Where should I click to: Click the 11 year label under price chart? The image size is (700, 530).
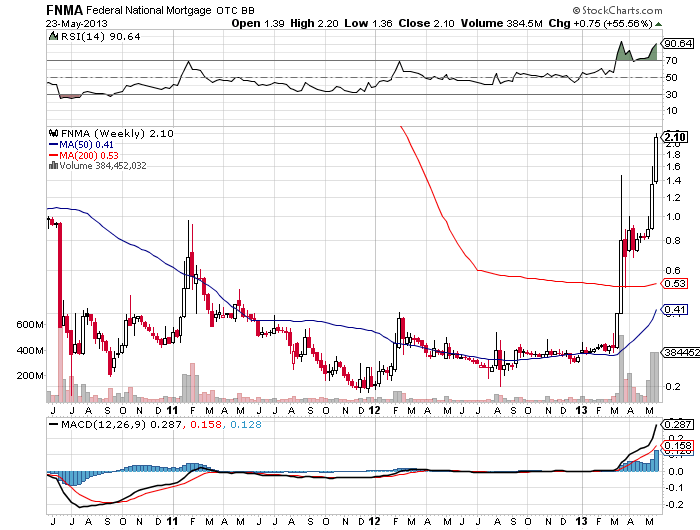172,410
